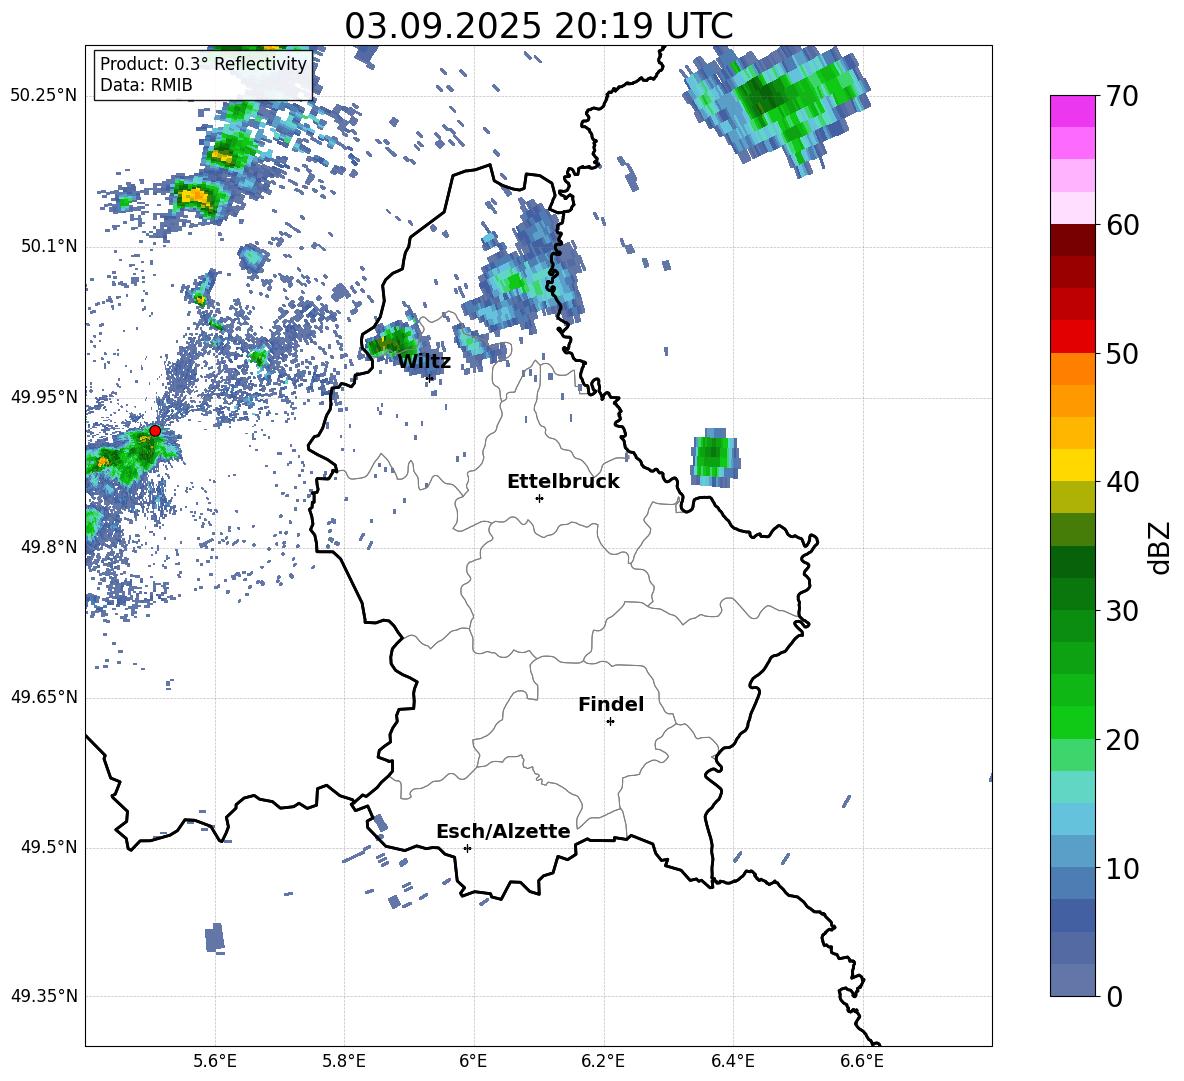
Task: Click the Wiltz station cross marker
Action: [x=430, y=378]
